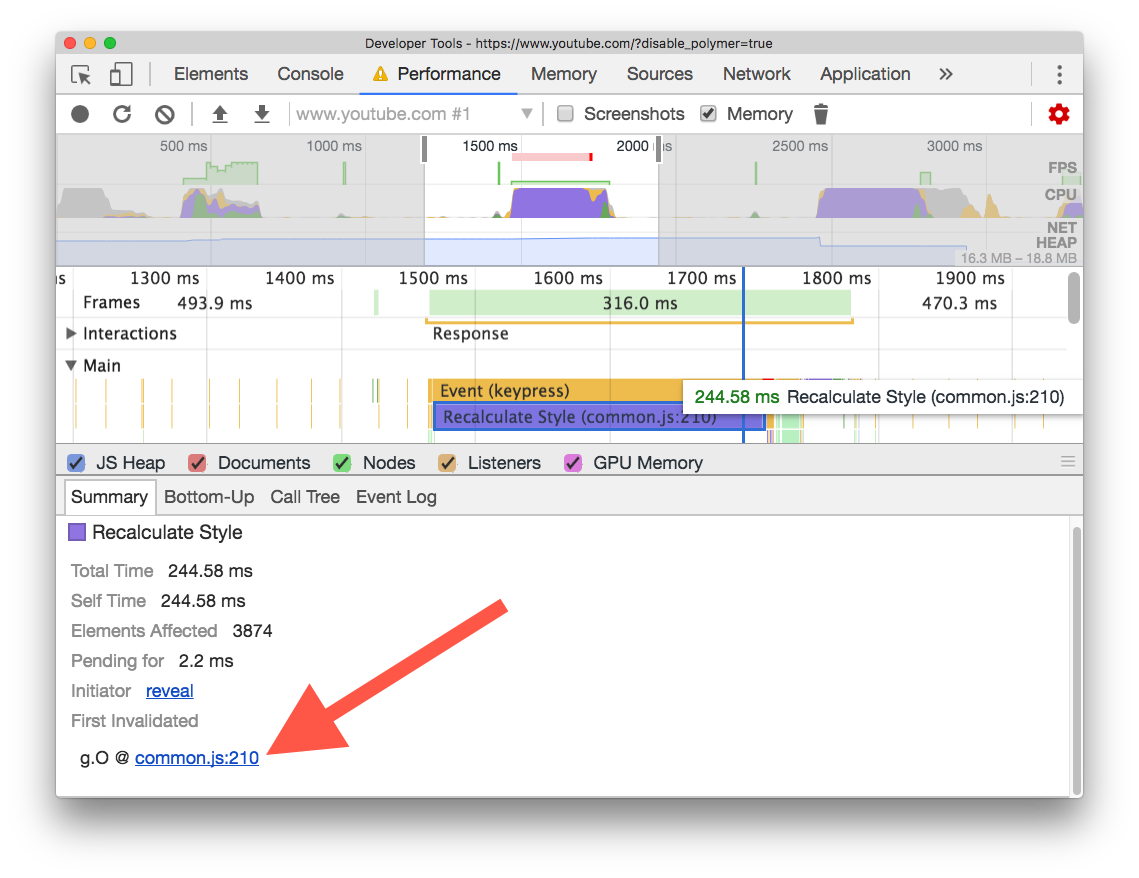Click the Response interaction bar label
Screen dimensions: 1139x878
click(470, 333)
